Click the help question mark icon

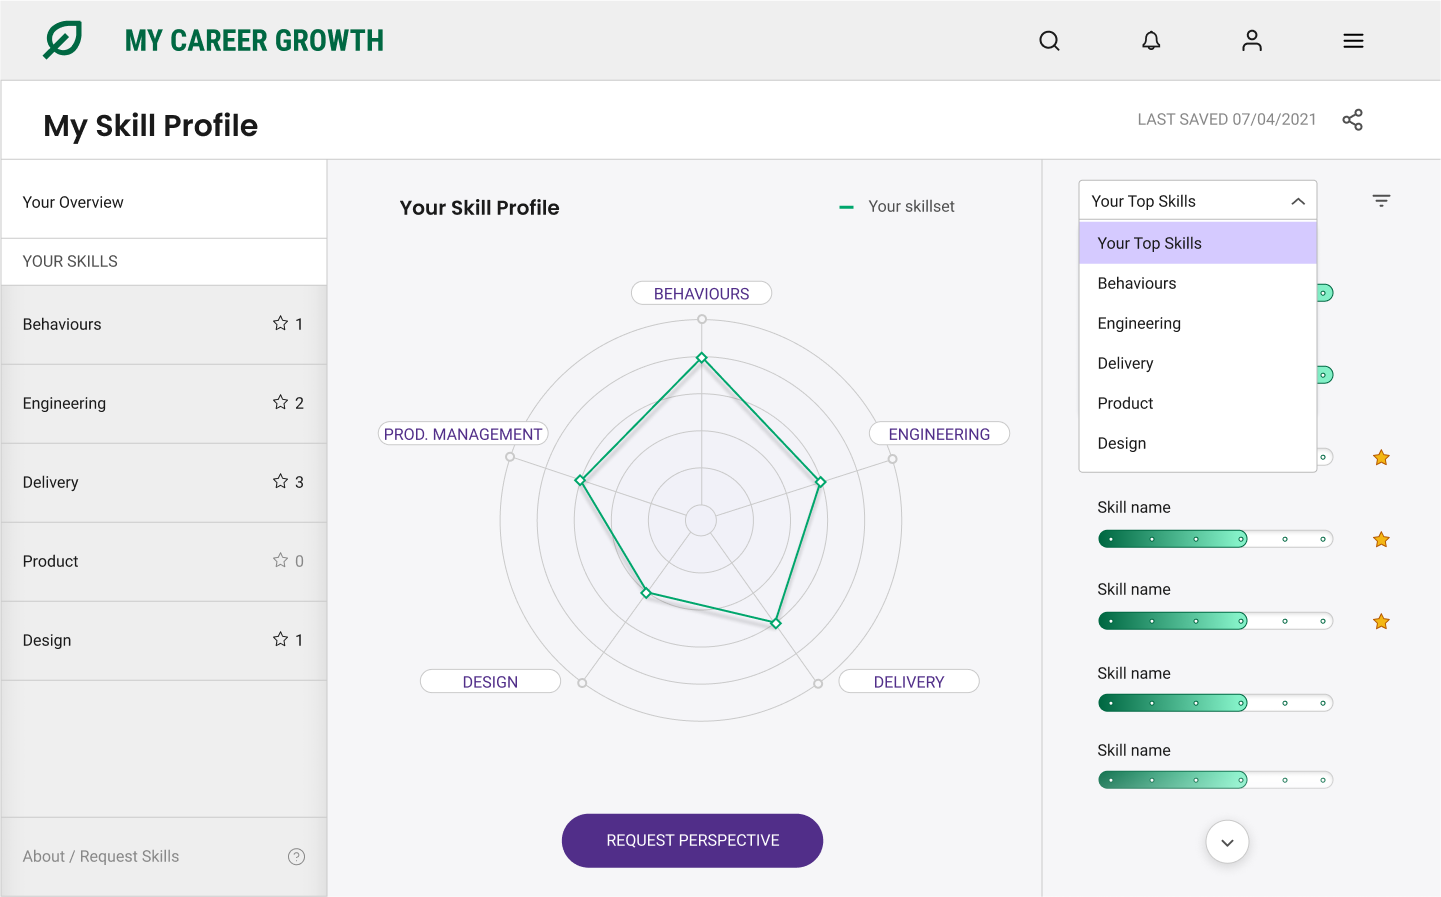click(x=296, y=856)
